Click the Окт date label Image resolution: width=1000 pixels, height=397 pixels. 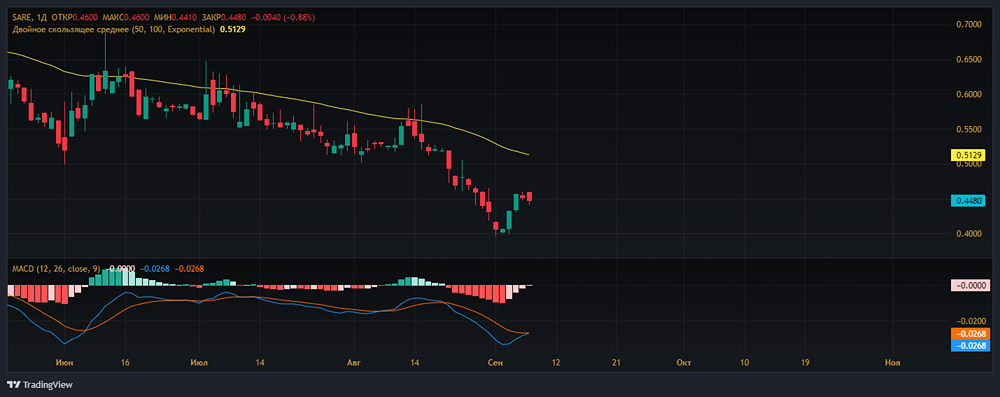coord(684,363)
